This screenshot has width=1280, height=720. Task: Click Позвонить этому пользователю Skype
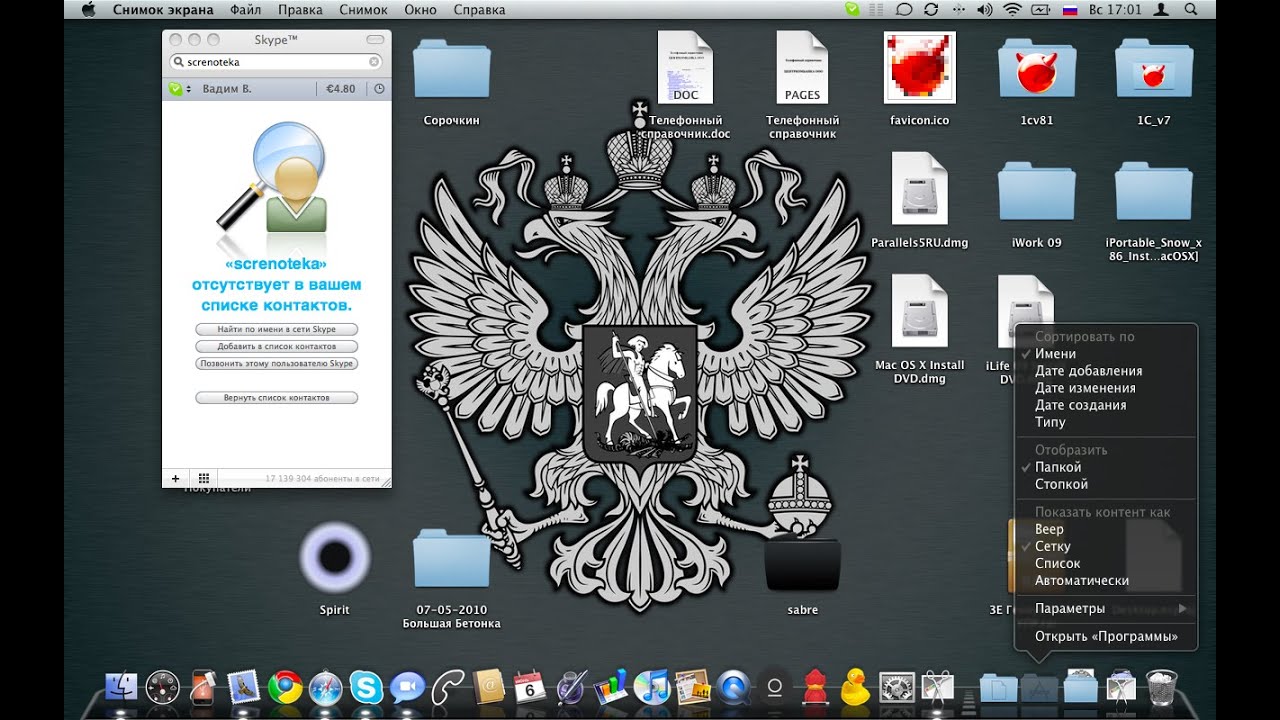276,363
